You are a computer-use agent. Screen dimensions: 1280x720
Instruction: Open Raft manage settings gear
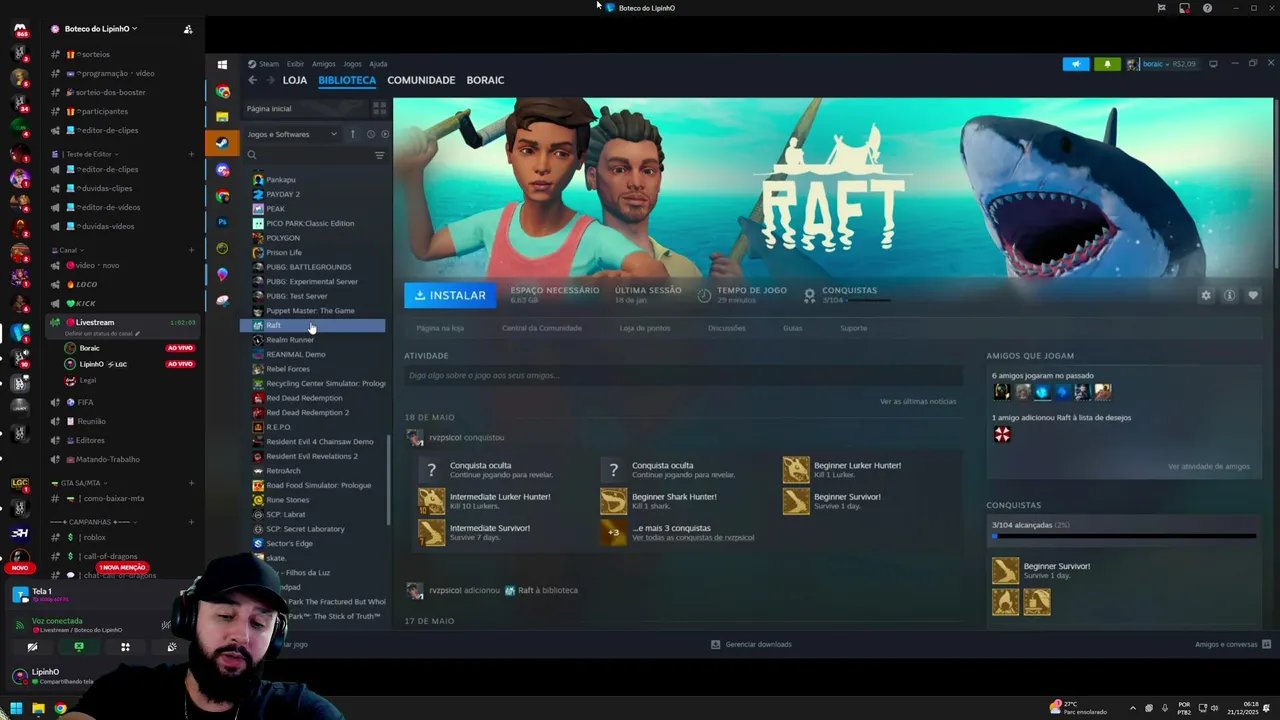[x=1206, y=295]
